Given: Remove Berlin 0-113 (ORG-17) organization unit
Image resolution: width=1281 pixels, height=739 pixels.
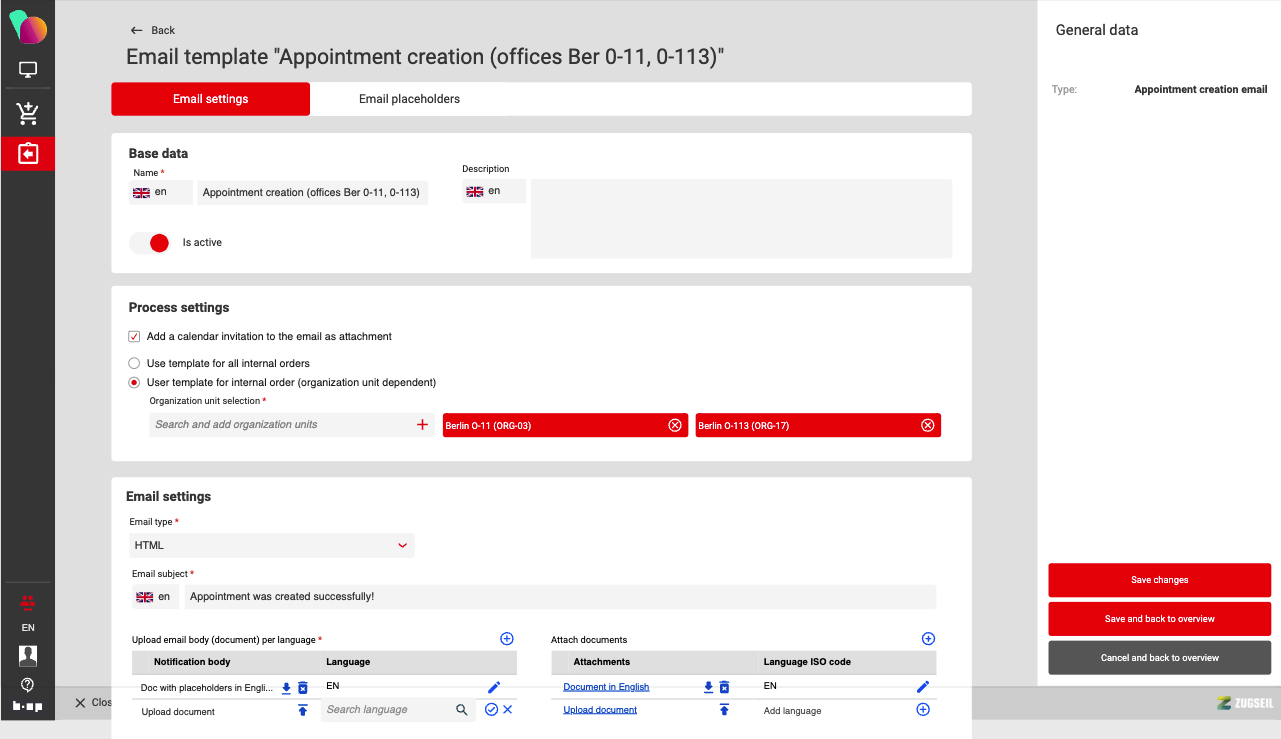Looking at the screenshot, I should [927, 426].
